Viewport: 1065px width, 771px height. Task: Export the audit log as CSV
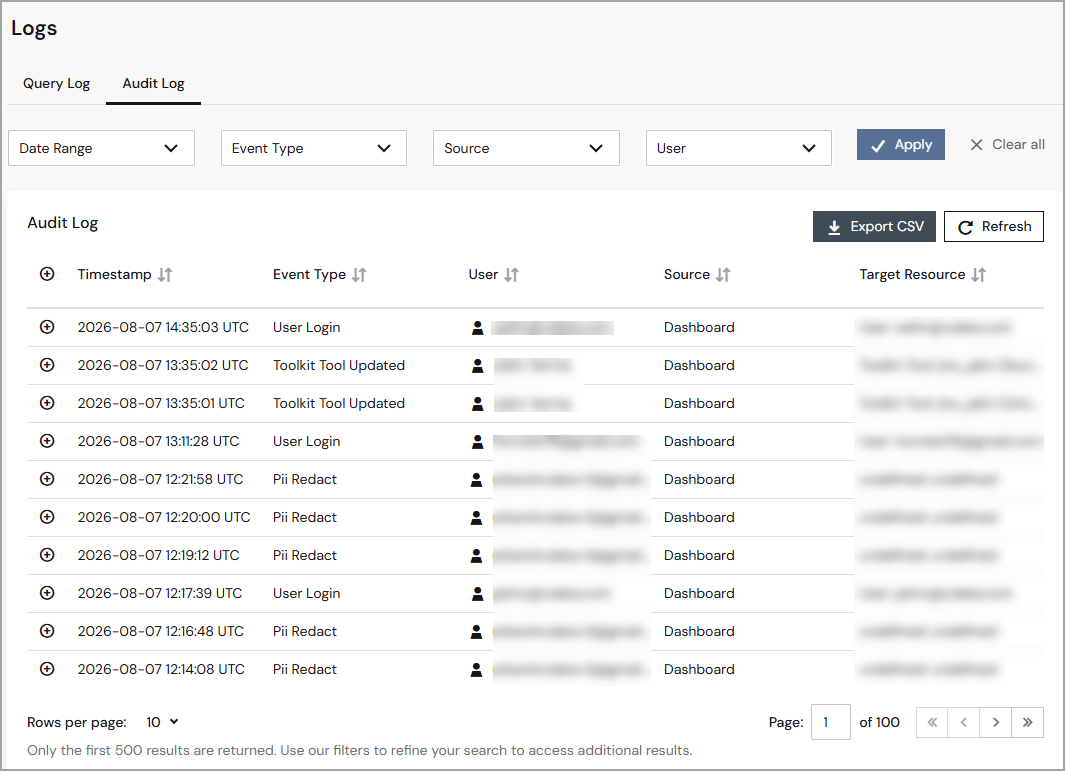[x=874, y=226]
